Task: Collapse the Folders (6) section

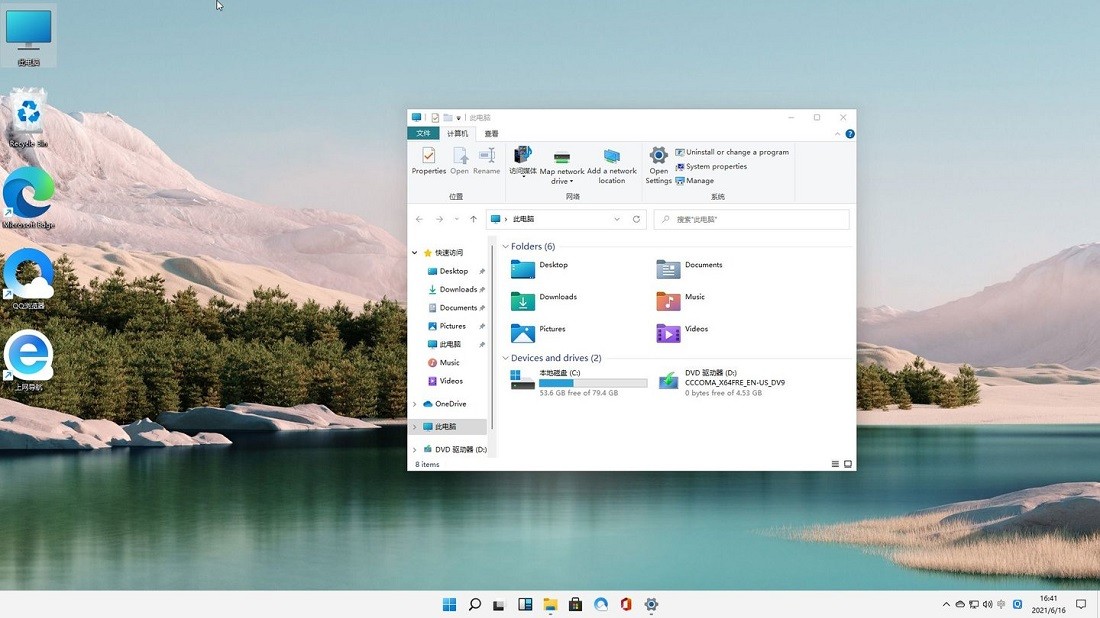Action: 505,246
